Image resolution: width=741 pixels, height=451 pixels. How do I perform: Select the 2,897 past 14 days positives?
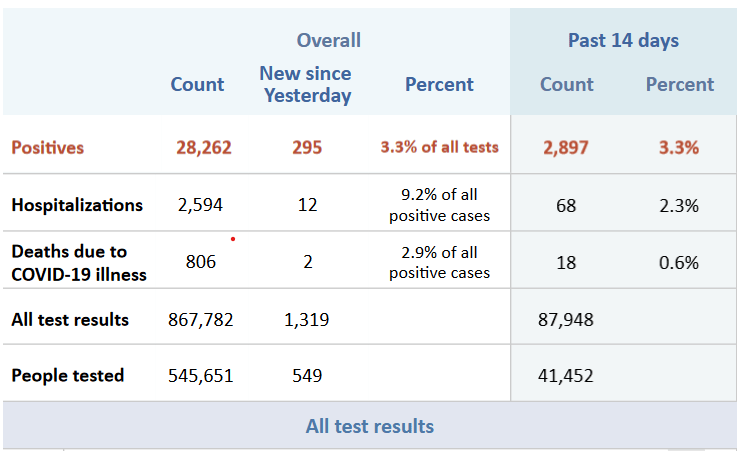(x=566, y=148)
